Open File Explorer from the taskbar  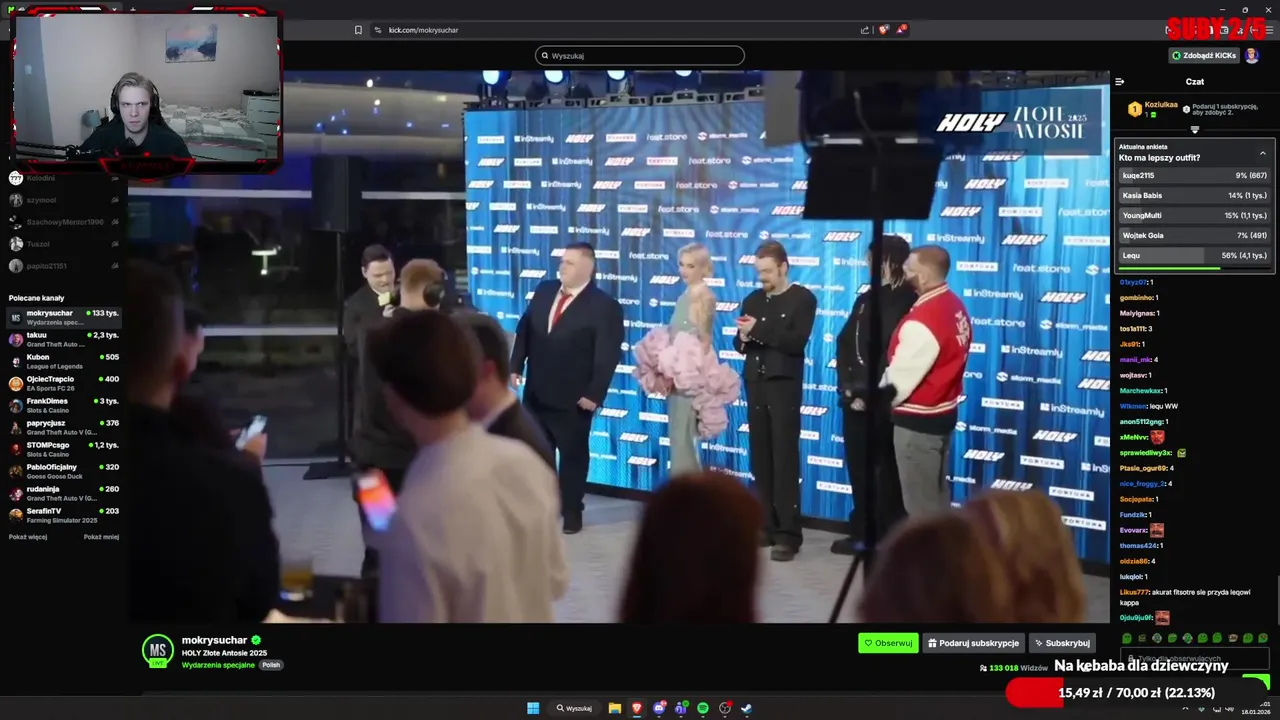[x=615, y=708]
